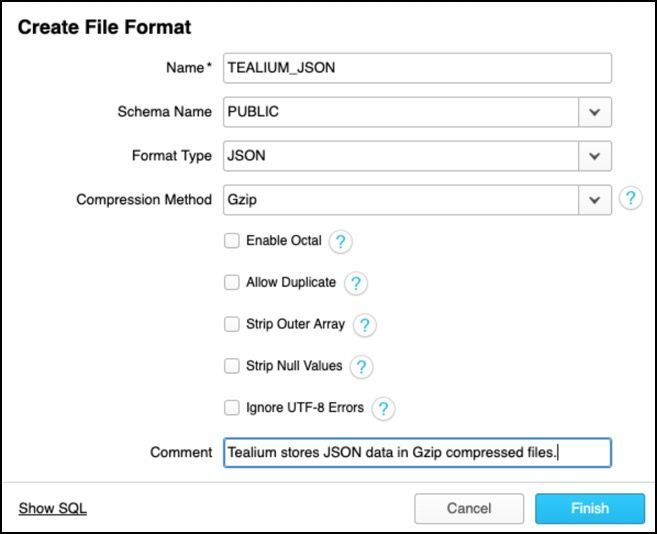Toggle Strip Outer Array checkbox
This screenshot has width=657, height=534.
pyautogui.click(x=232, y=325)
